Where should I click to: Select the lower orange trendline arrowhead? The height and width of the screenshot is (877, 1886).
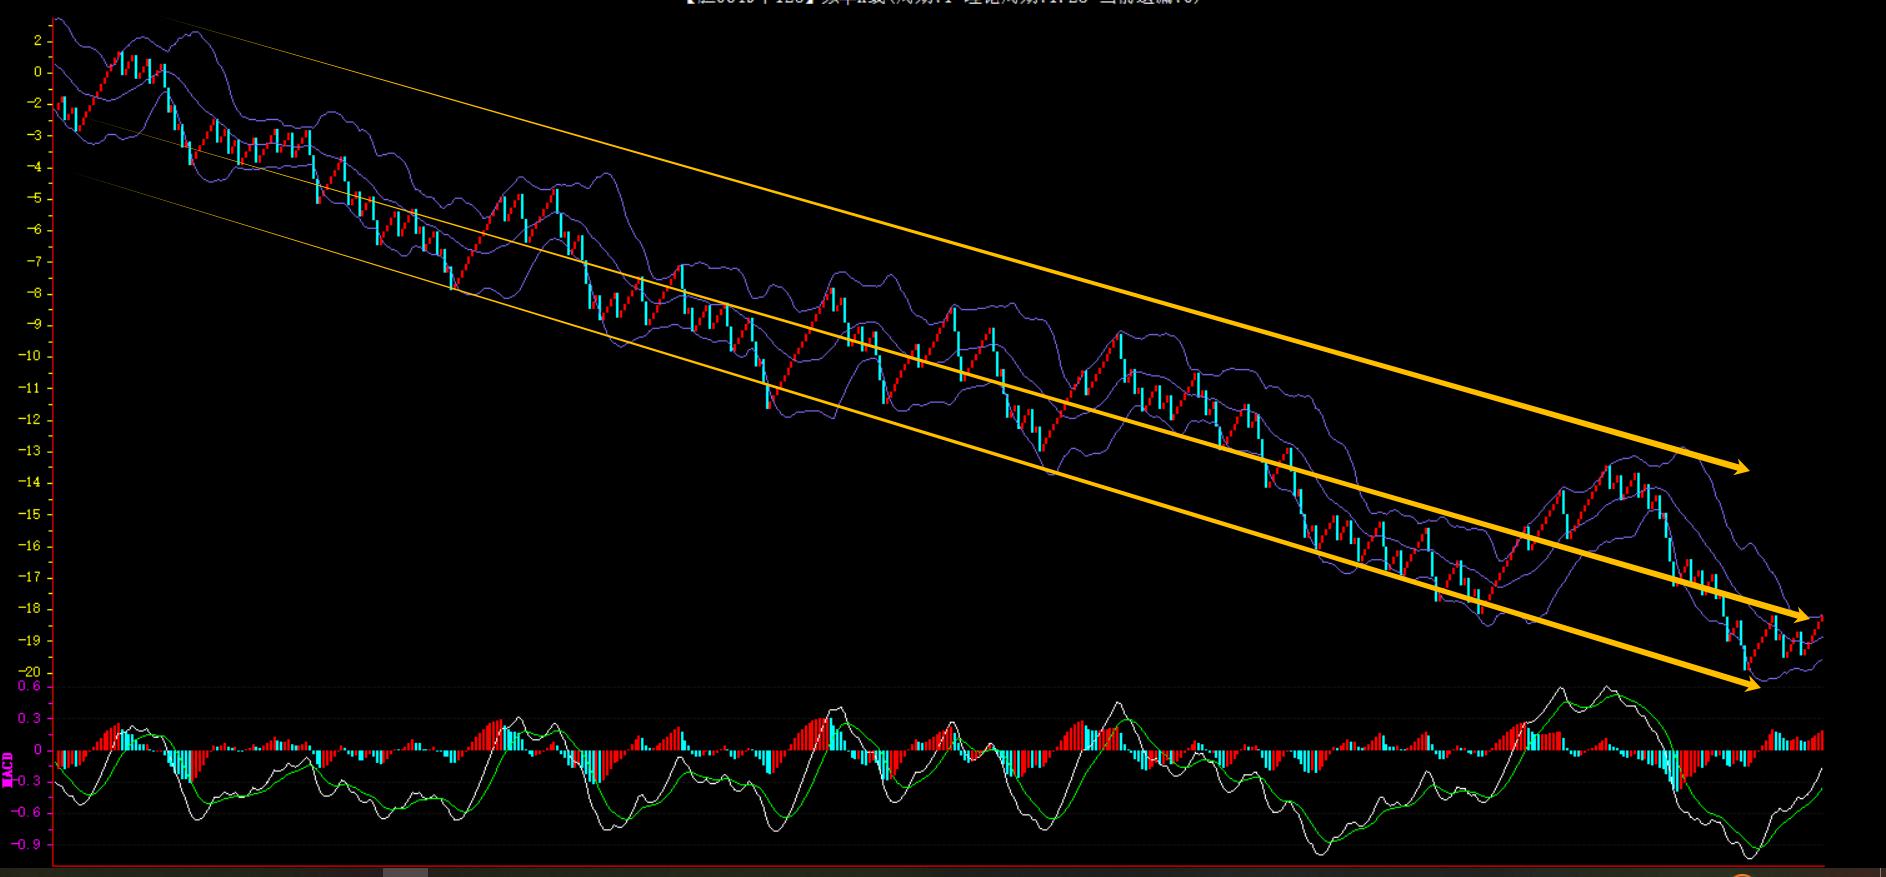1749,684
